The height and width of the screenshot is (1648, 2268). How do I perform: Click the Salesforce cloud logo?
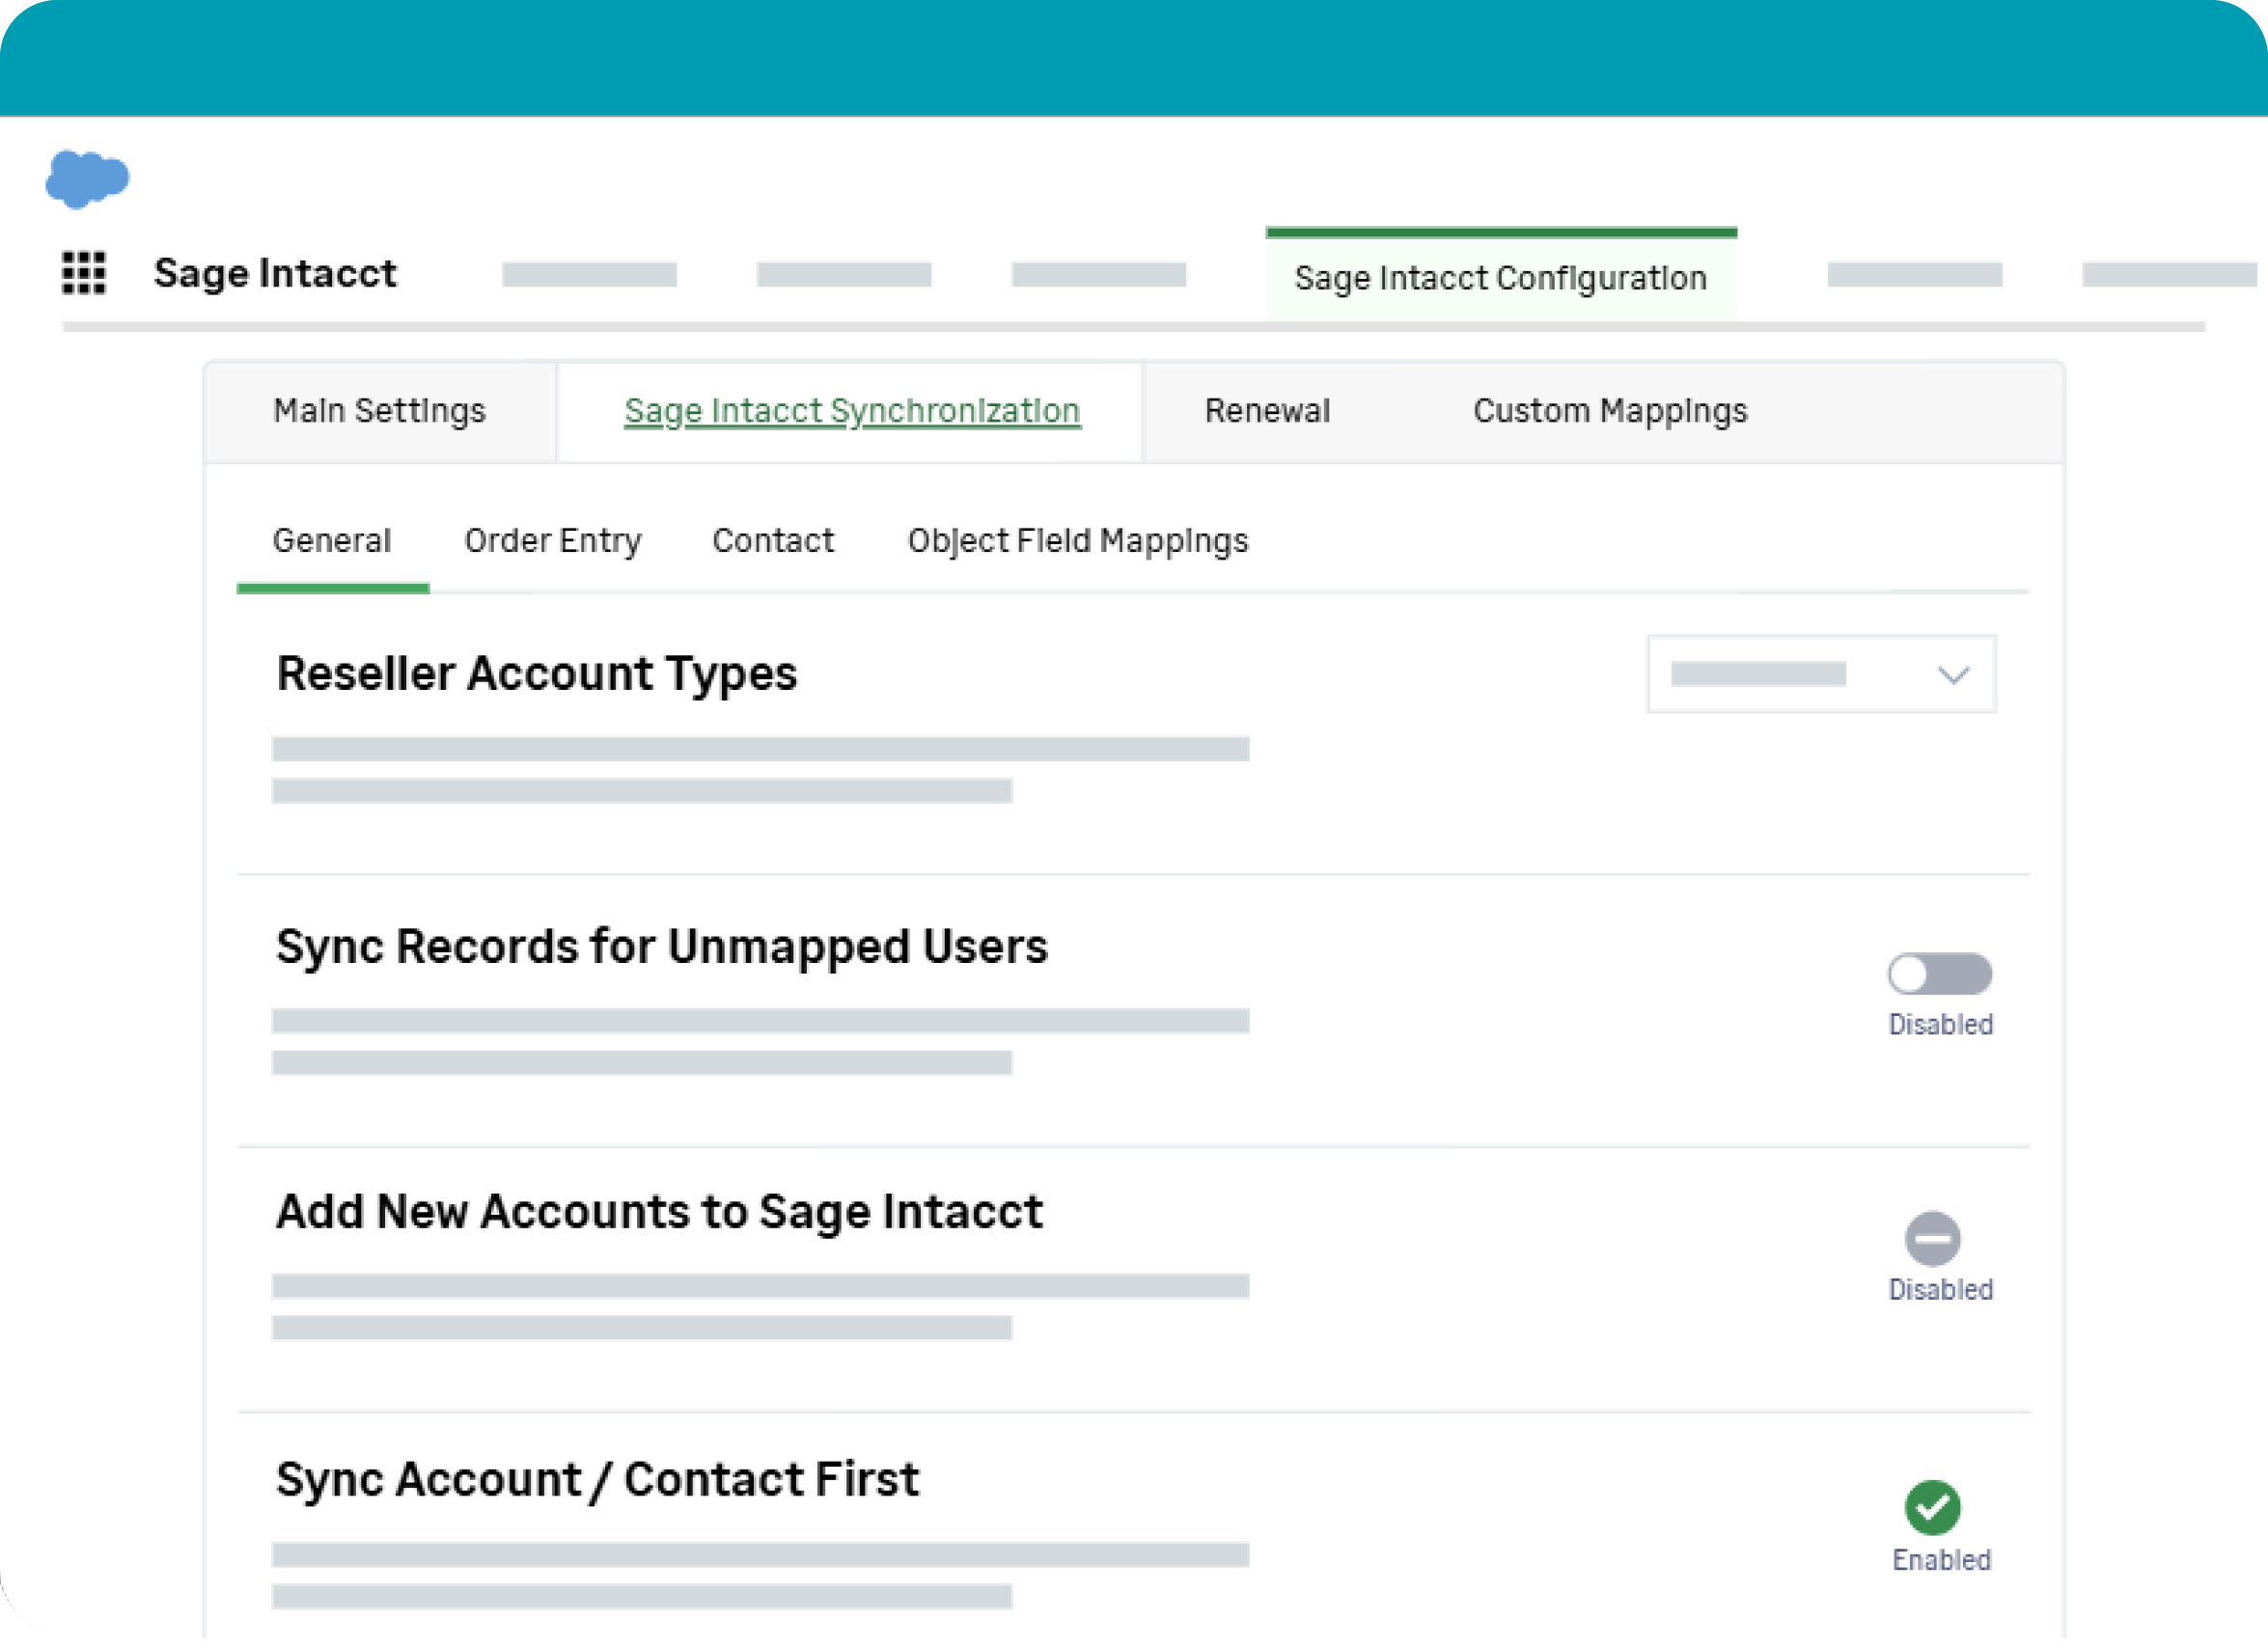pyautogui.click(x=87, y=179)
